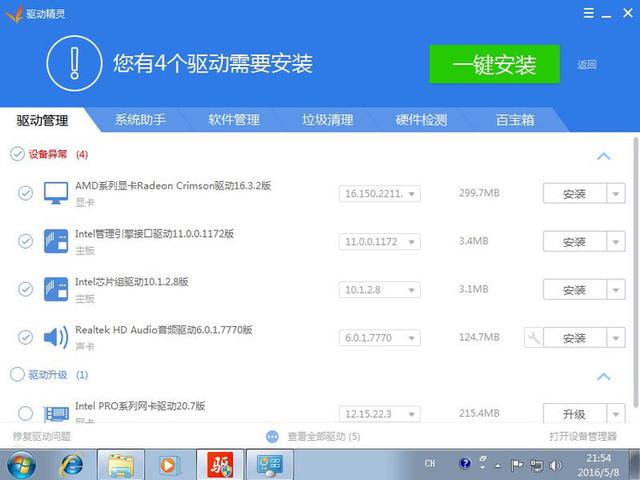Image resolution: width=640 pixels, height=480 pixels.
Task: Uncheck the Realtek HD Audio driver checkbox
Action: [25, 338]
